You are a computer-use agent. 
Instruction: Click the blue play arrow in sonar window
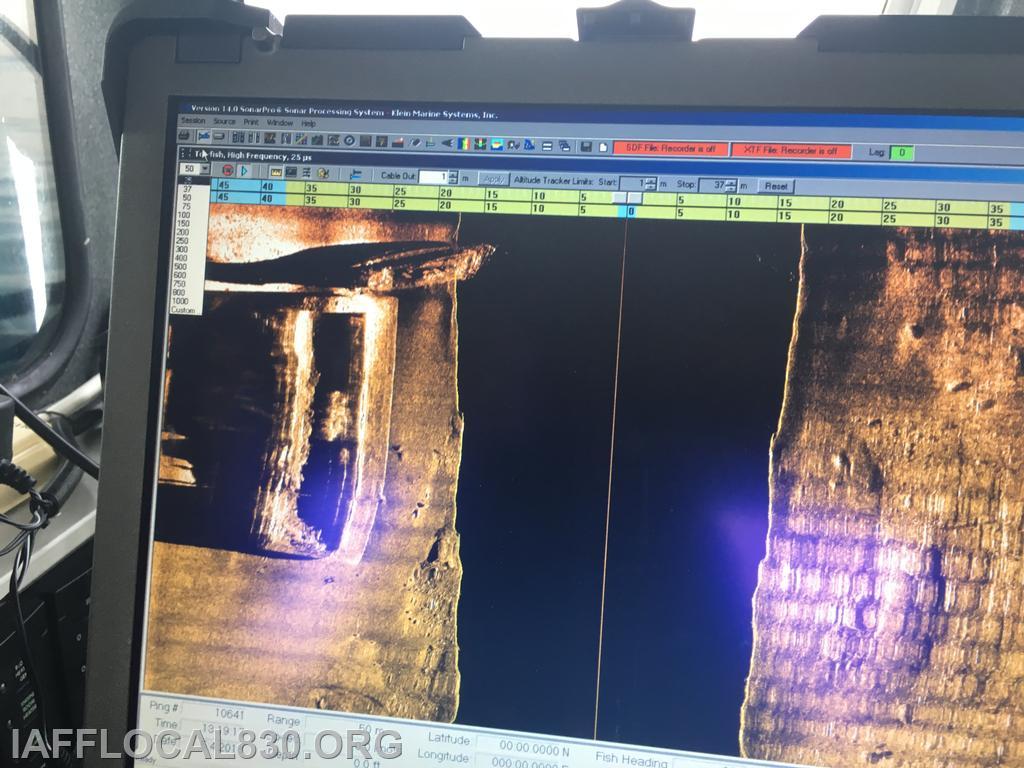coord(244,171)
